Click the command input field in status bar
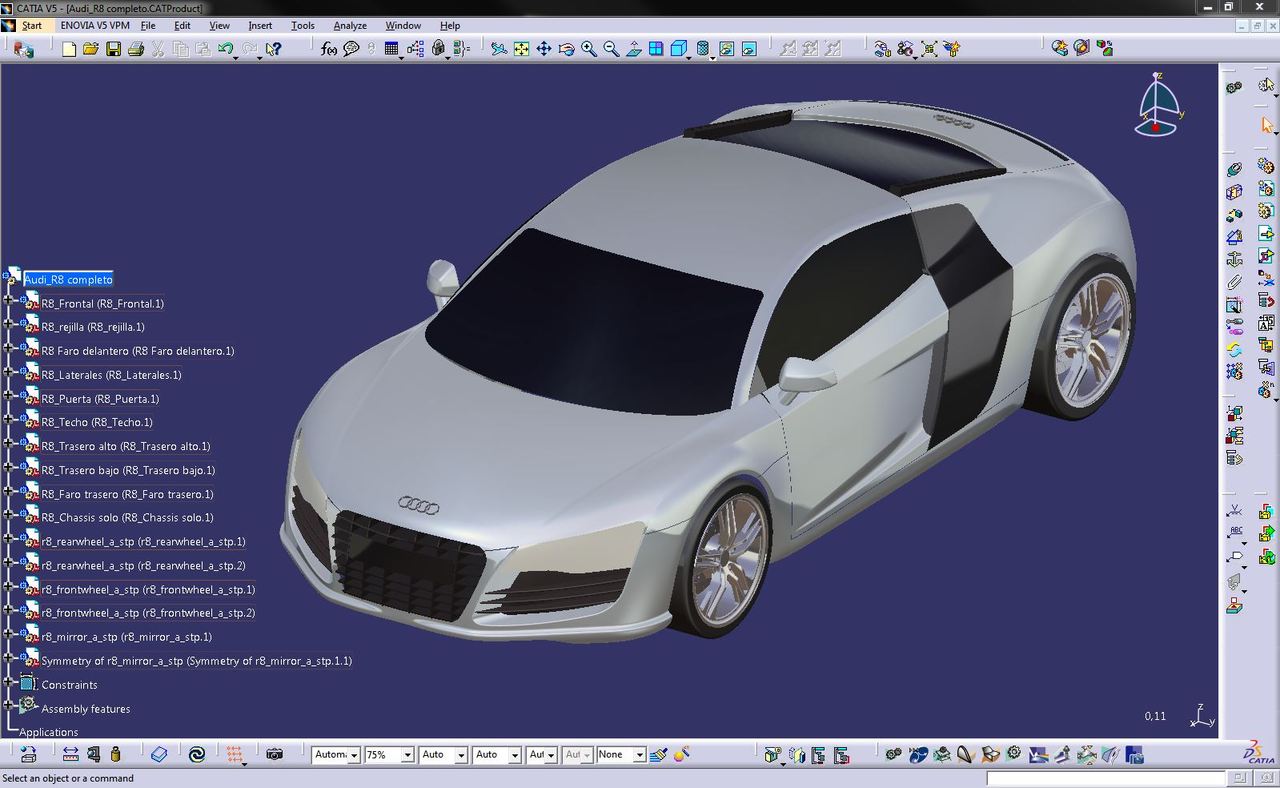Image resolution: width=1280 pixels, height=788 pixels. (1106, 779)
